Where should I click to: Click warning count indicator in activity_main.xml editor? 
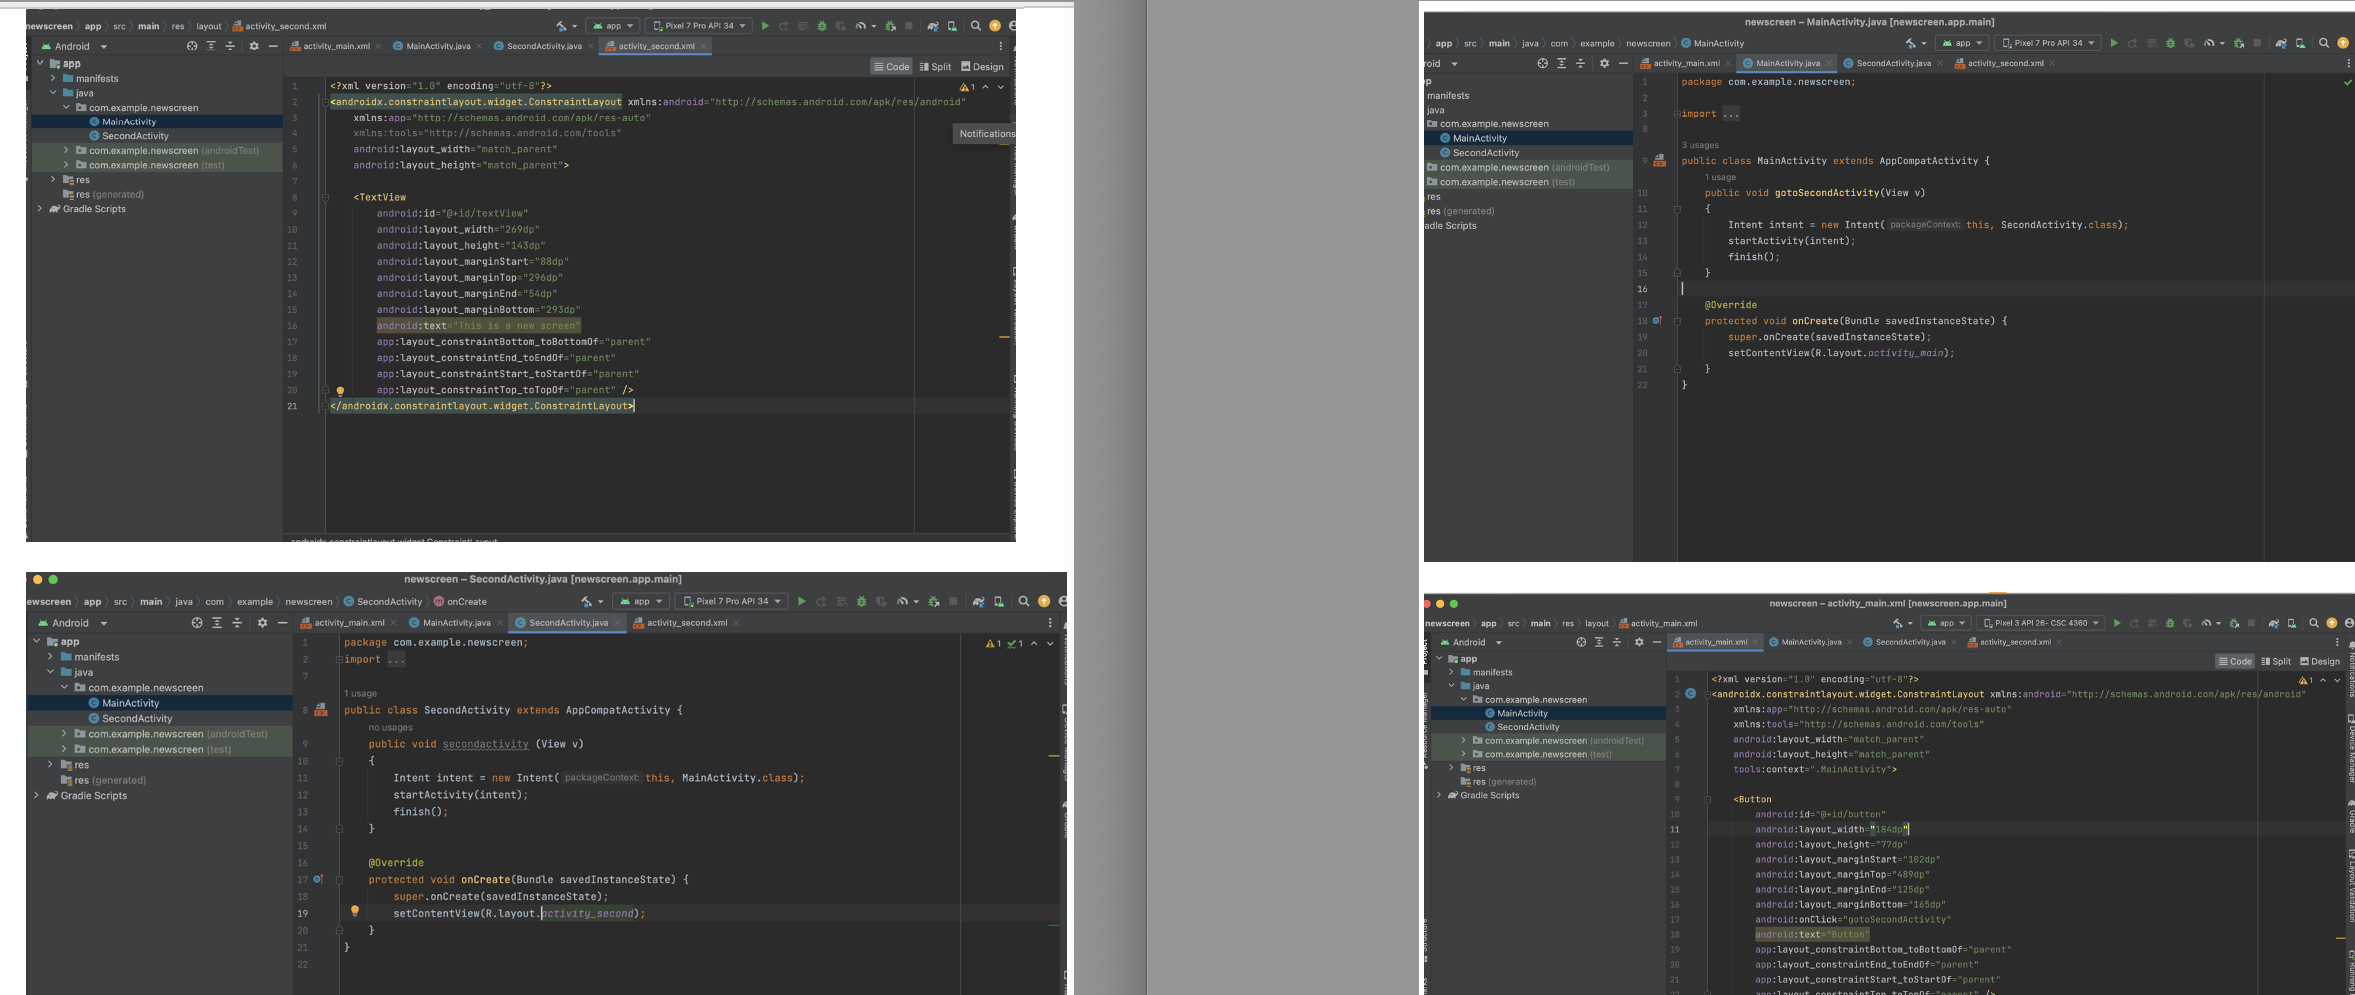pos(2306,680)
